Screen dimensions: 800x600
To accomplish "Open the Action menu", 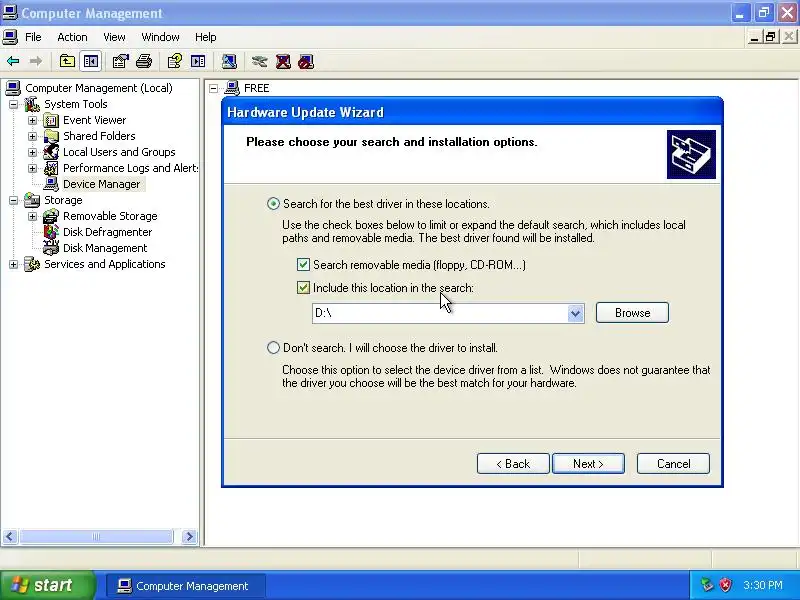I will point(72,37).
